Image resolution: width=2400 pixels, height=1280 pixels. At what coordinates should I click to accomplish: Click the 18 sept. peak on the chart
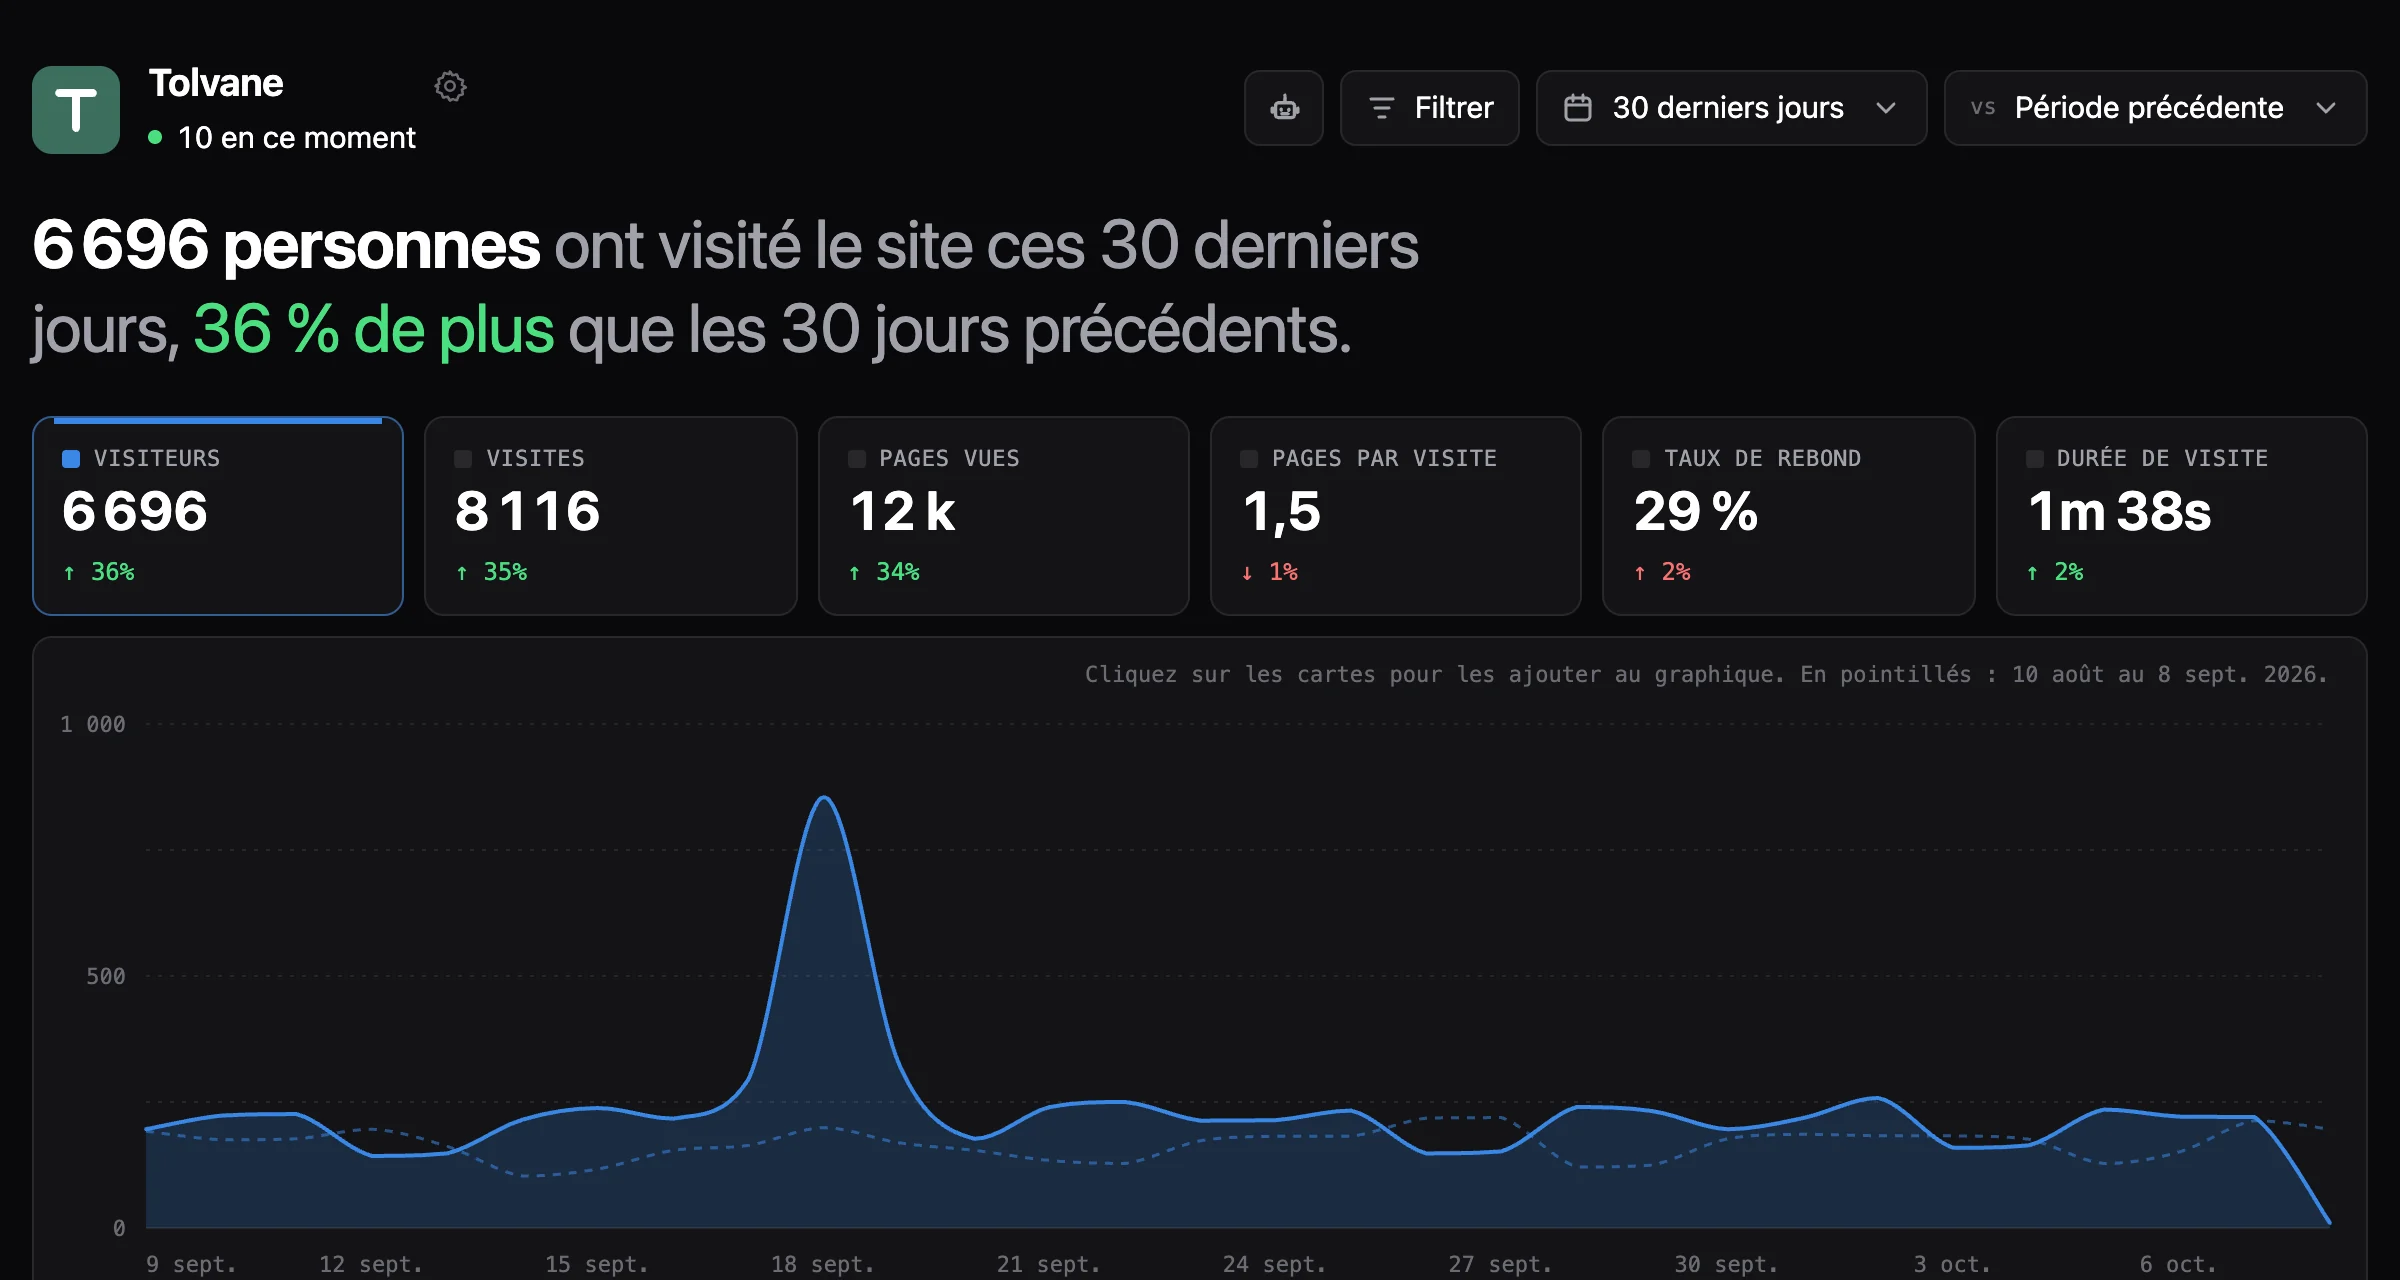pyautogui.click(x=823, y=798)
